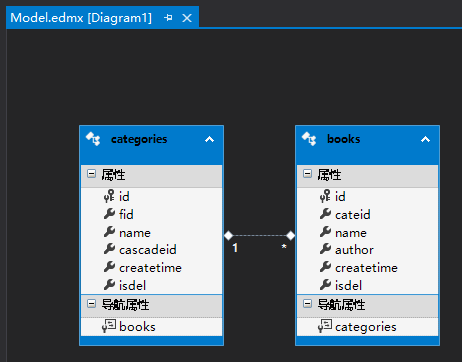This screenshot has width=462, height=362.
Task: Select id key property in books
Action: 368,197
